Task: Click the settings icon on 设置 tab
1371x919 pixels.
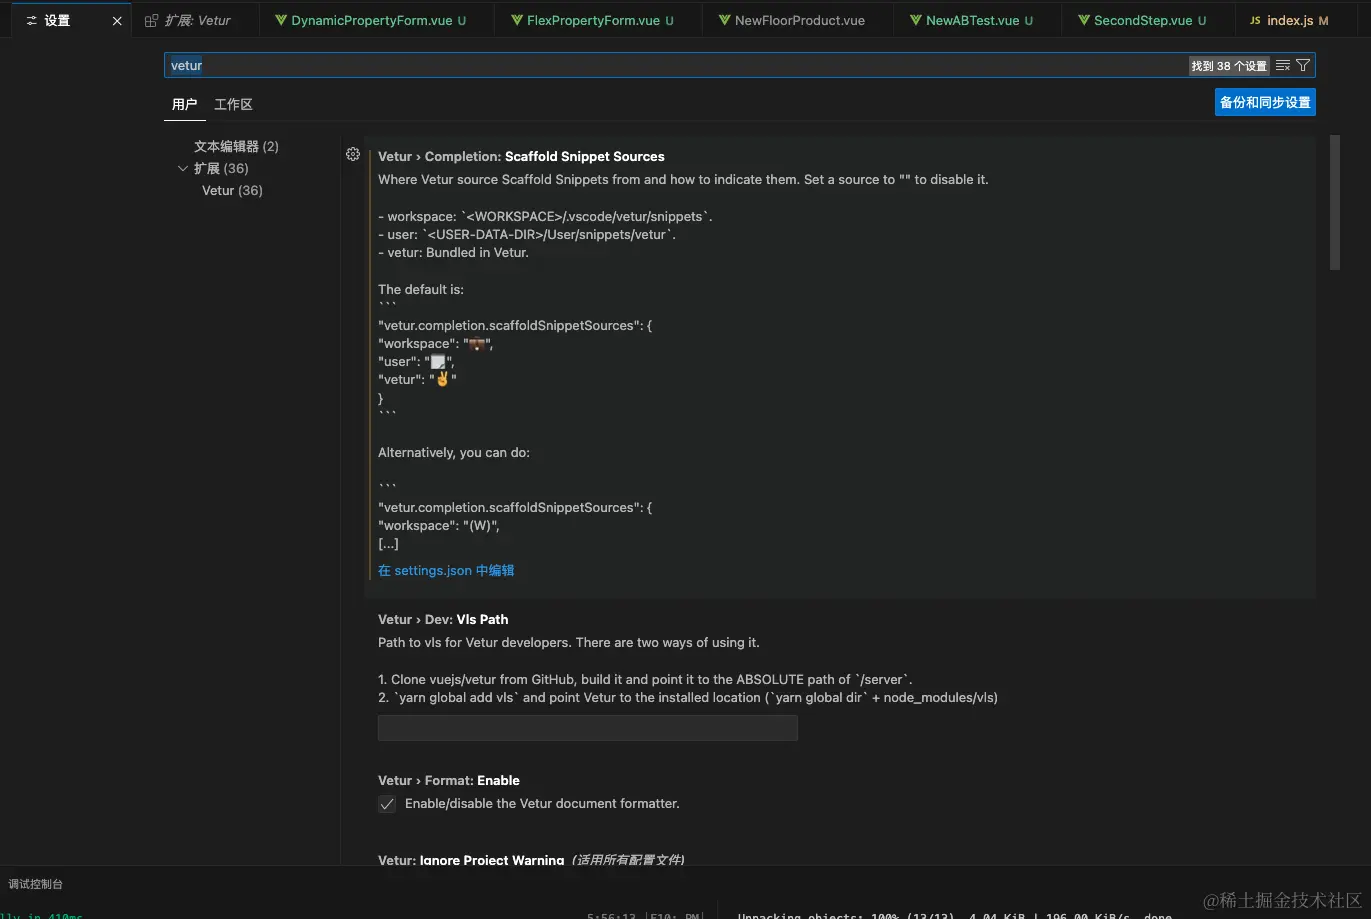Action: pos(31,20)
